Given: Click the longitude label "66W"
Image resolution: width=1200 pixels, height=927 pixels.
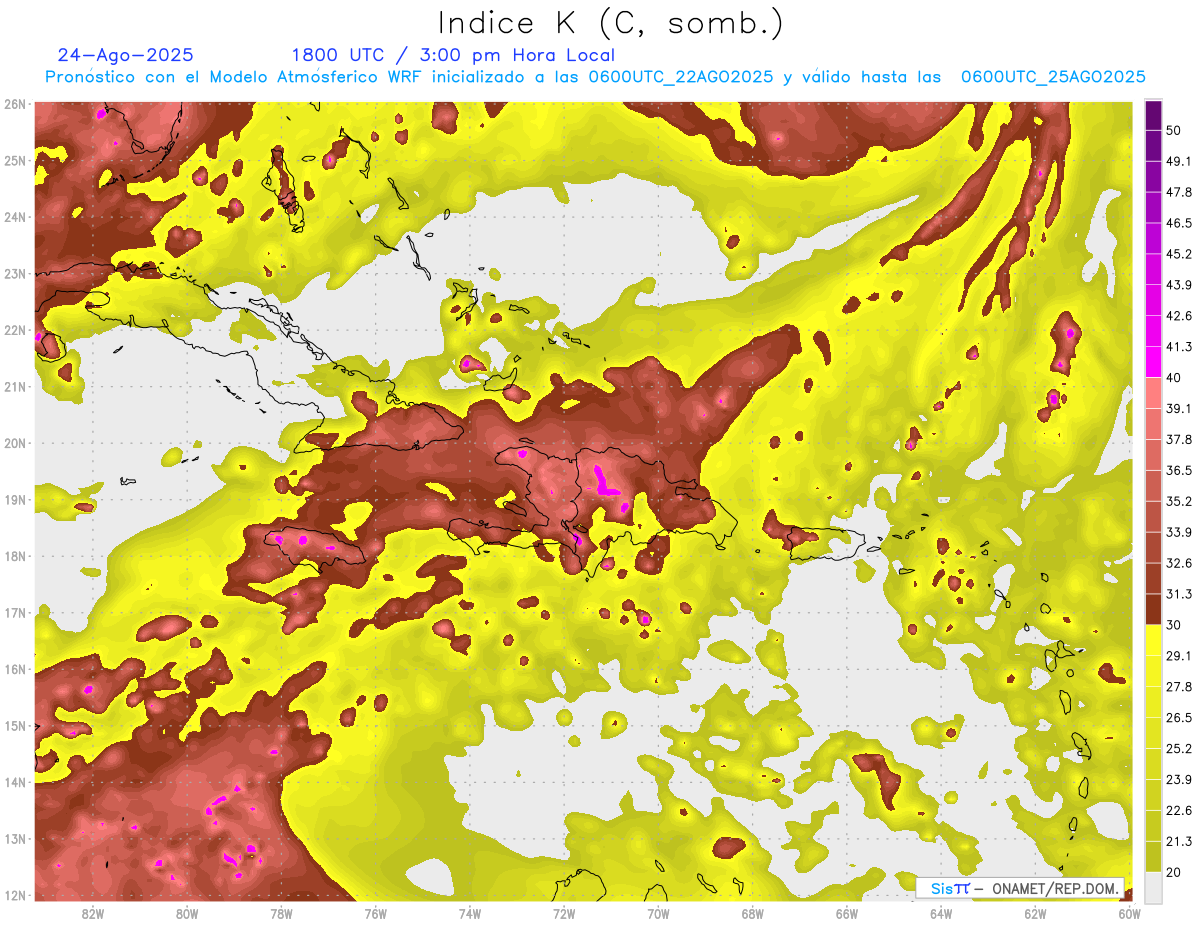Looking at the screenshot, I should (846, 913).
